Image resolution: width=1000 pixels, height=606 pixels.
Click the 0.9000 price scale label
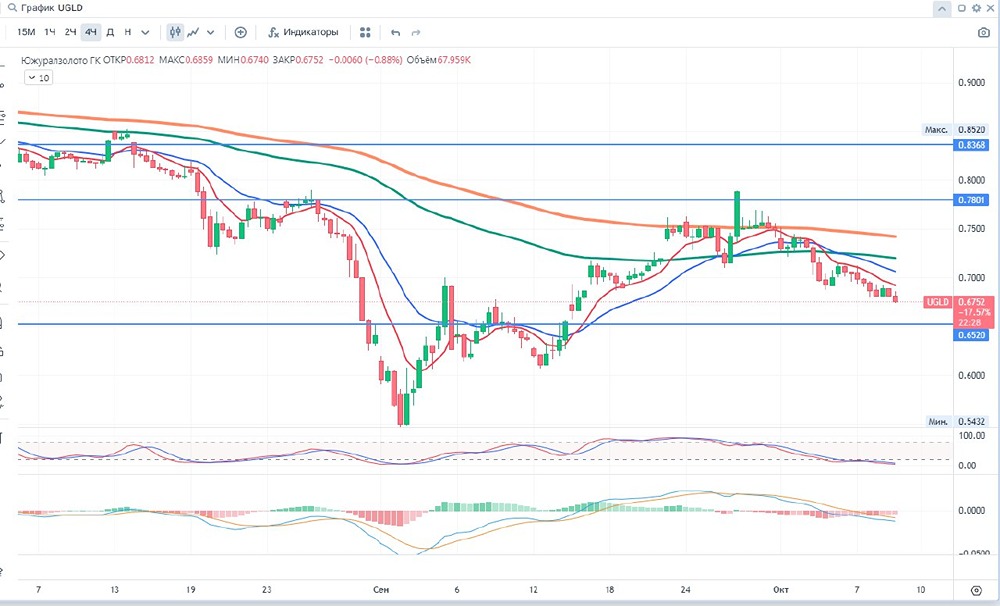click(x=972, y=82)
